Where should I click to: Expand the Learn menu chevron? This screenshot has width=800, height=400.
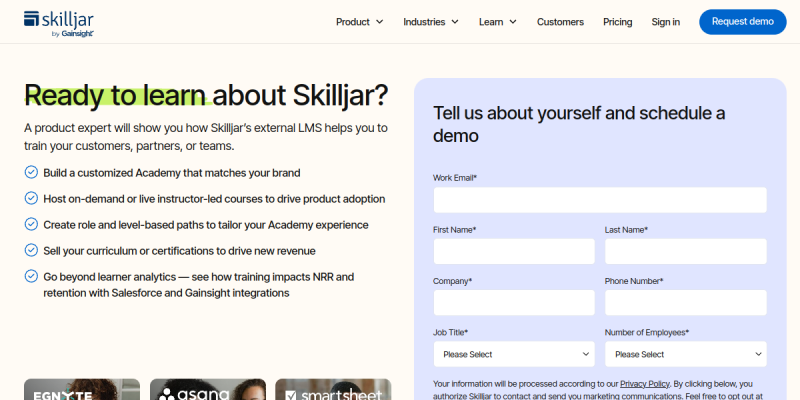tap(513, 22)
